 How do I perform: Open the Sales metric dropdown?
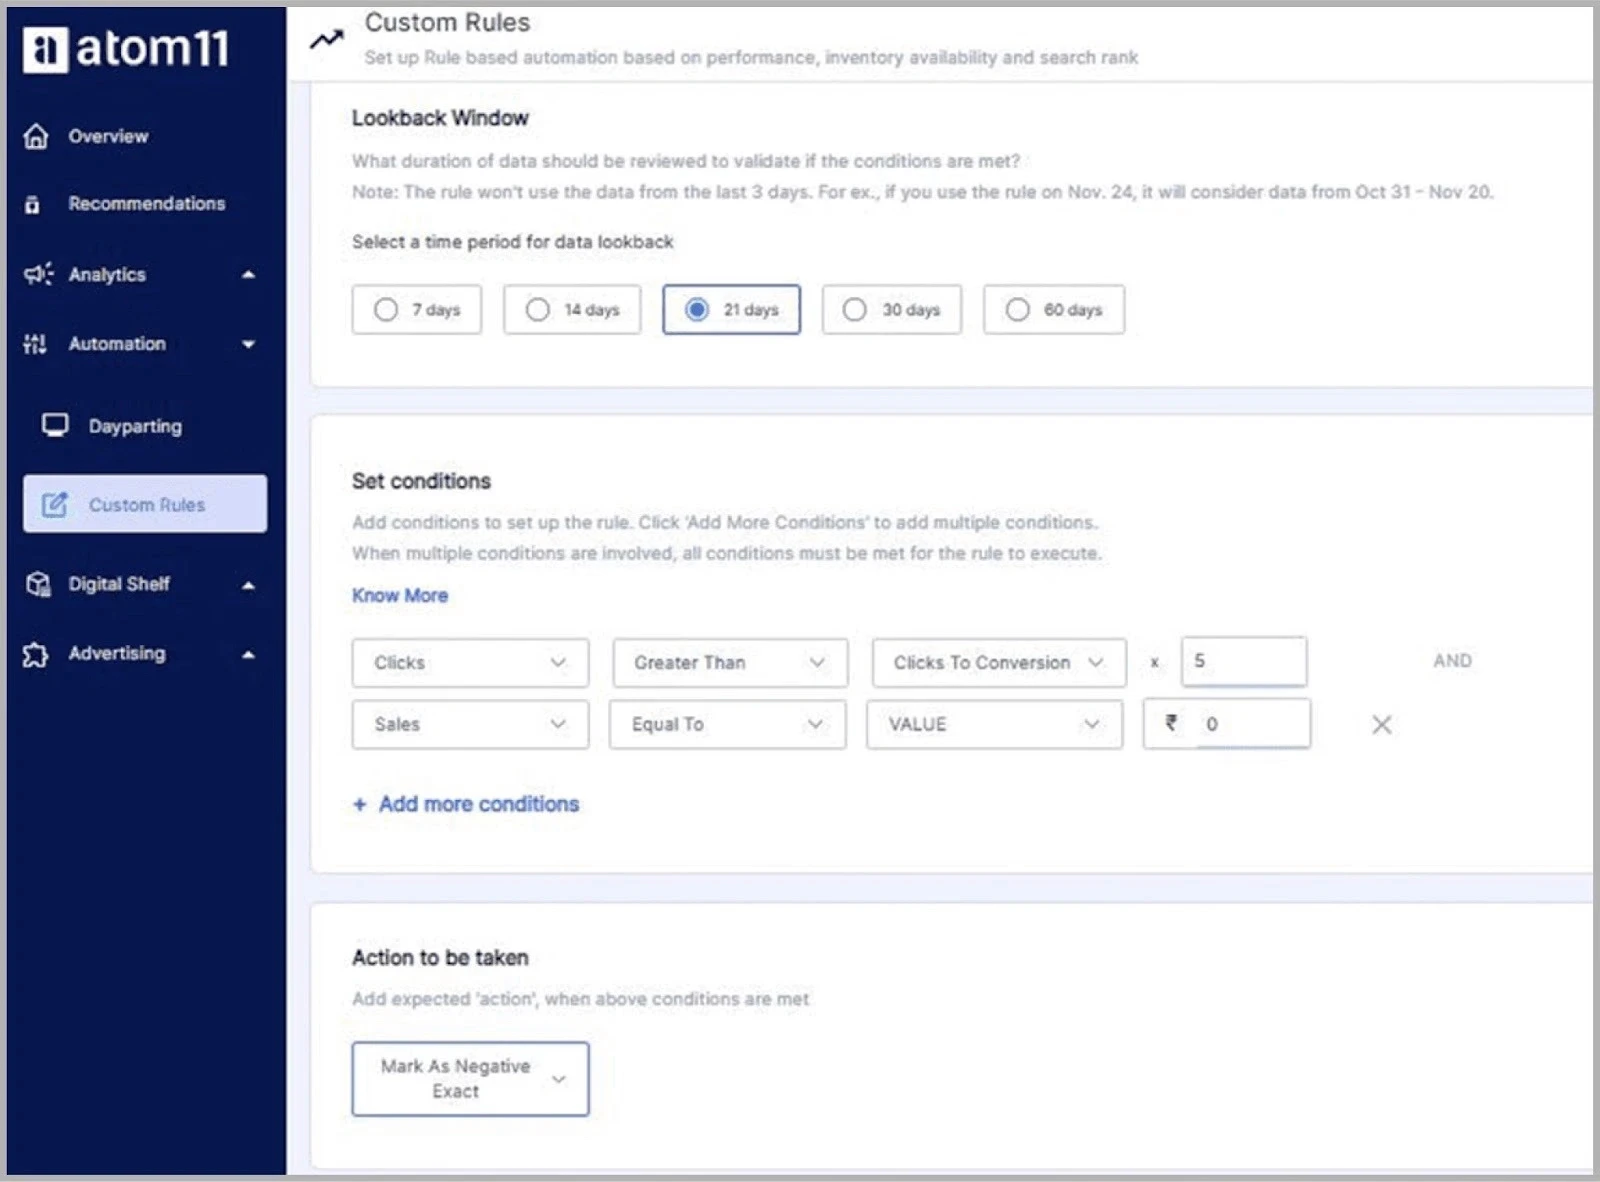[470, 725]
